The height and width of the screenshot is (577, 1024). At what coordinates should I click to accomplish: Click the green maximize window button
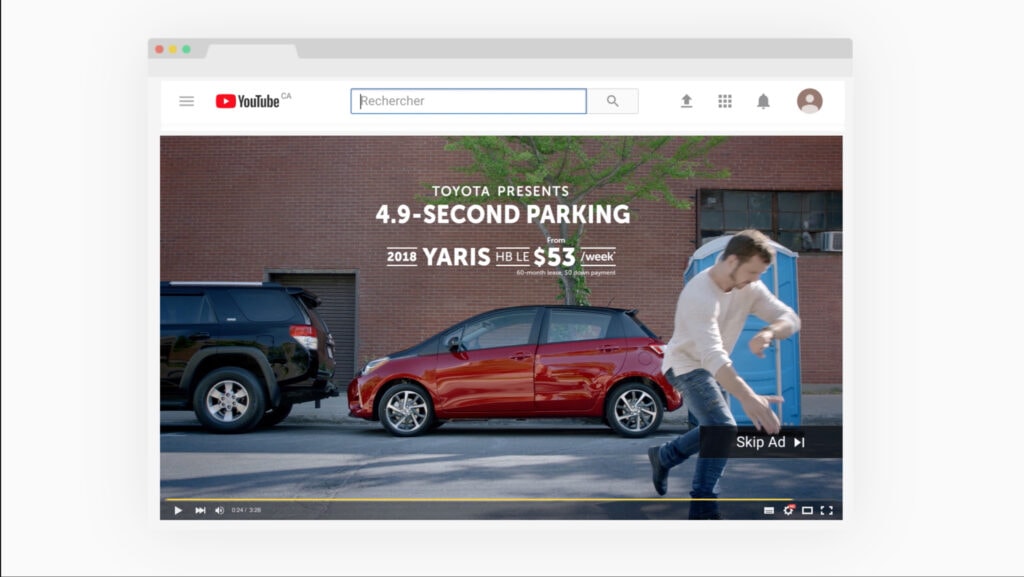[187, 50]
